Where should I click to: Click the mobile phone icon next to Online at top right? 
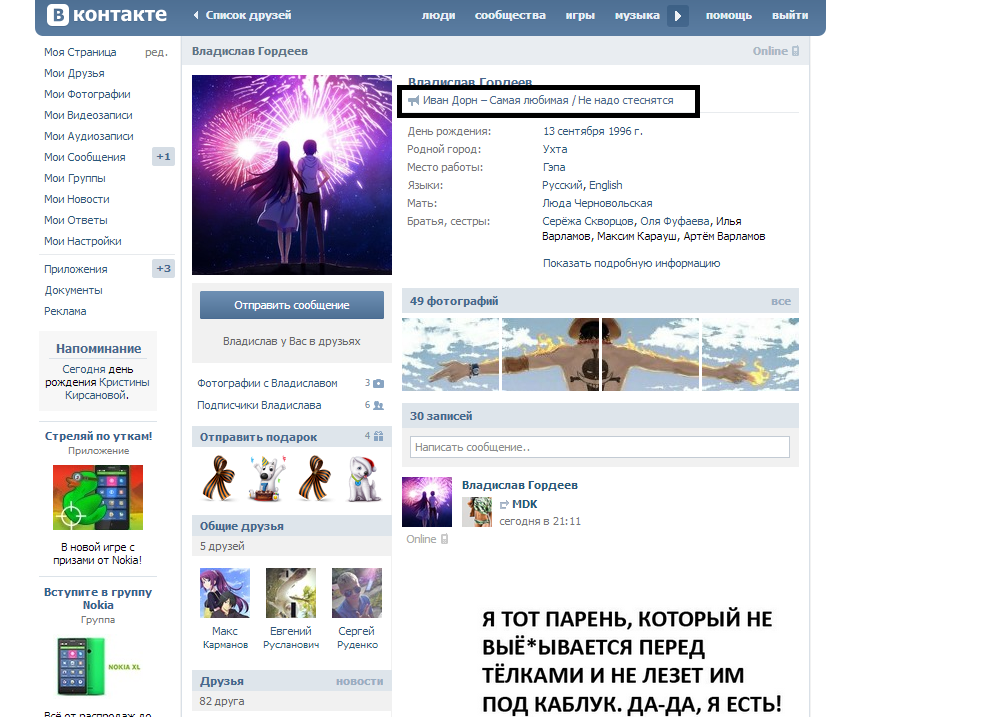click(x=795, y=51)
